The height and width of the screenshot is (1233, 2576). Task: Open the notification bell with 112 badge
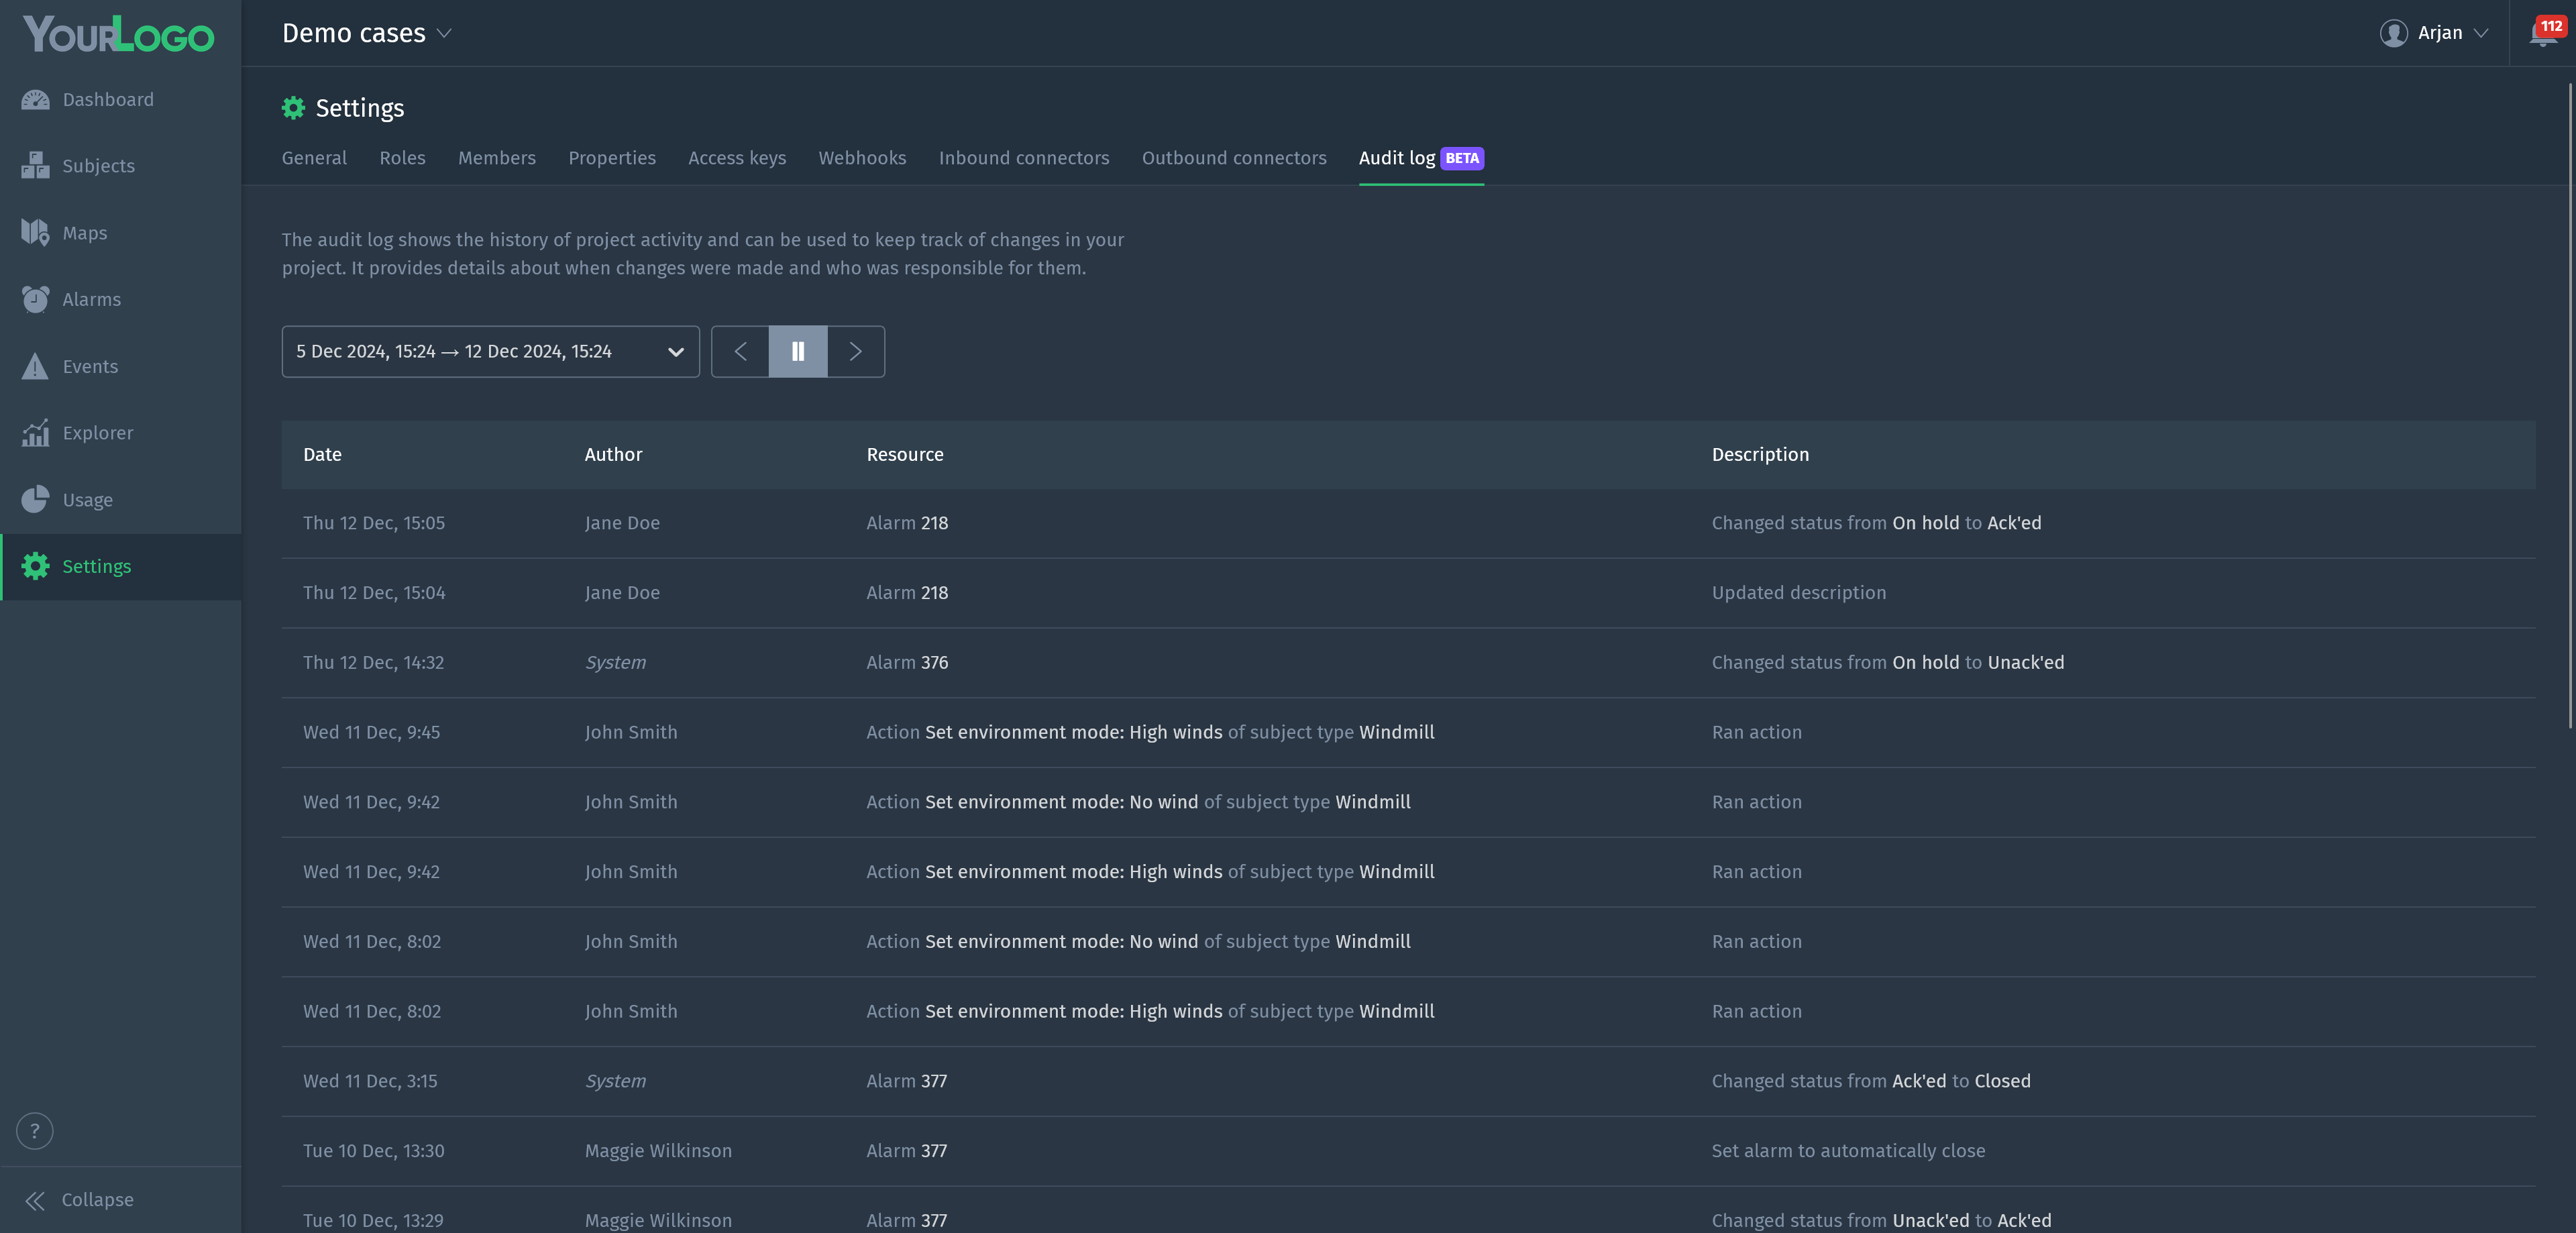pyautogui.click(x=2542, y=33)
